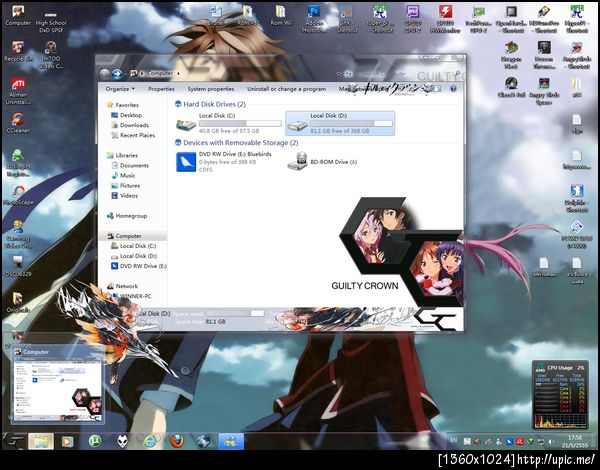Click the Forward arrow in Explorer
Viewport: 600px width, 470px height.
click(x=117, y=73)
